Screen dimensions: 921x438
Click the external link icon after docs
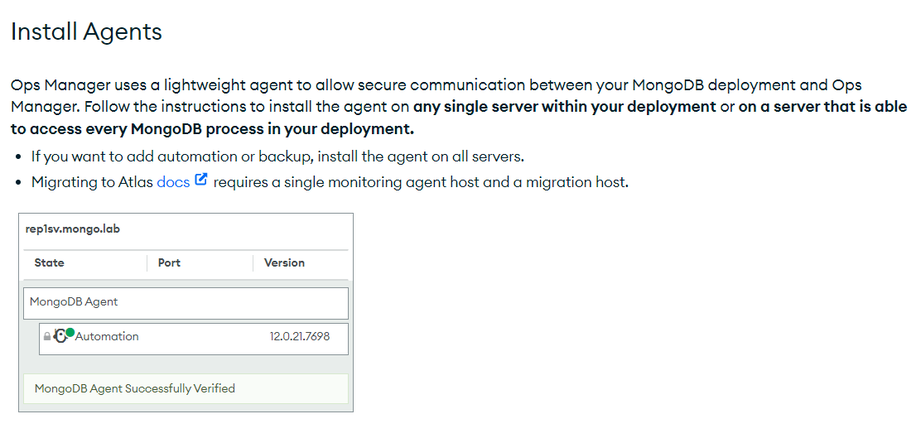tap(201, 180)
